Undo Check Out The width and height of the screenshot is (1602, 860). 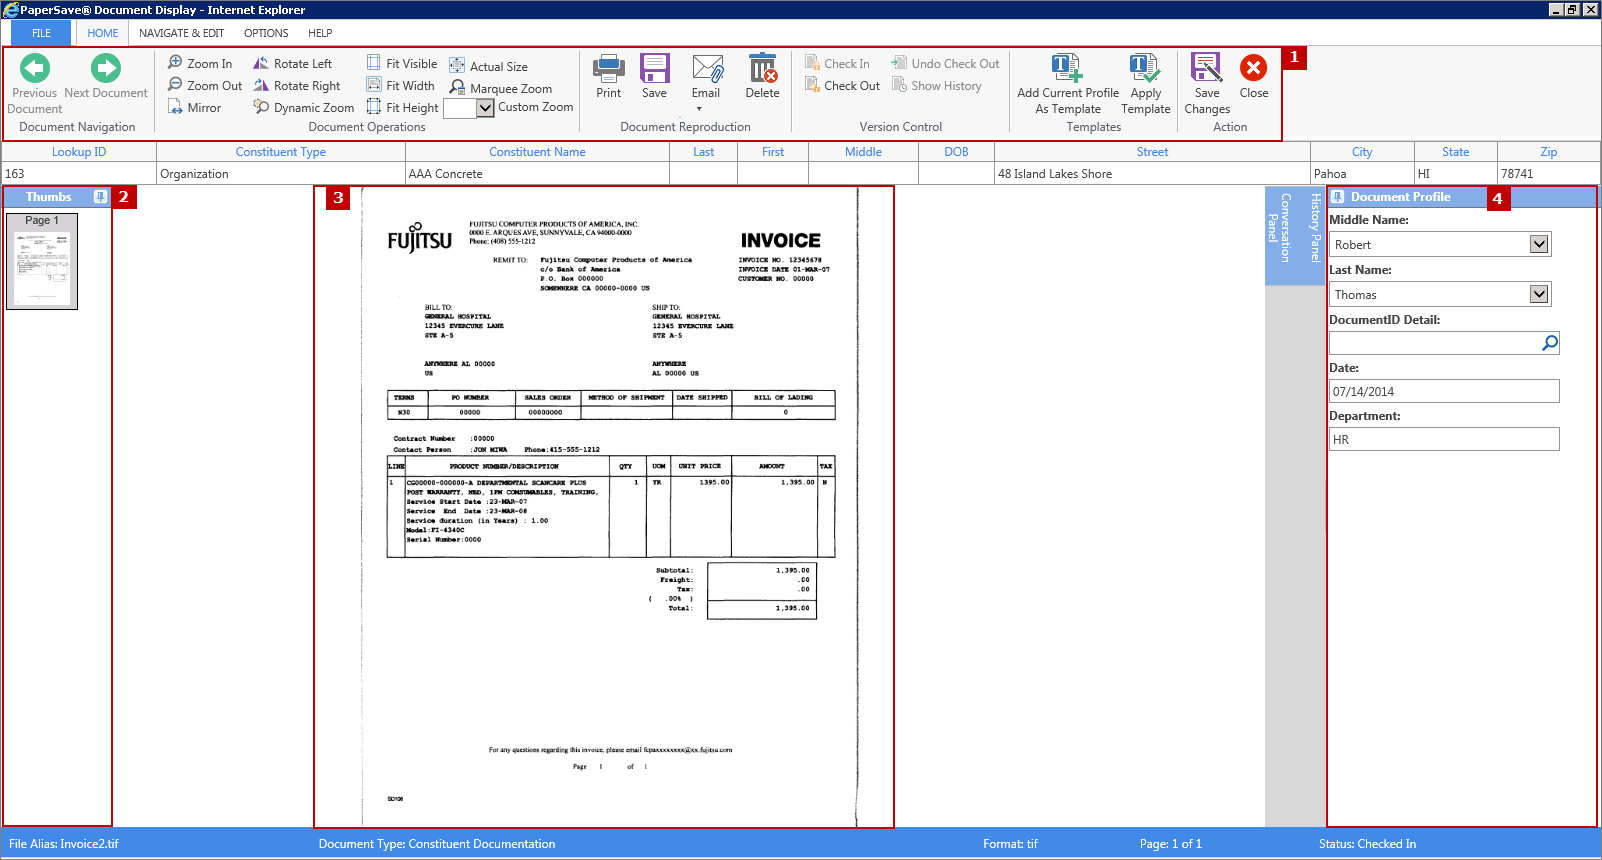point(946,63)
